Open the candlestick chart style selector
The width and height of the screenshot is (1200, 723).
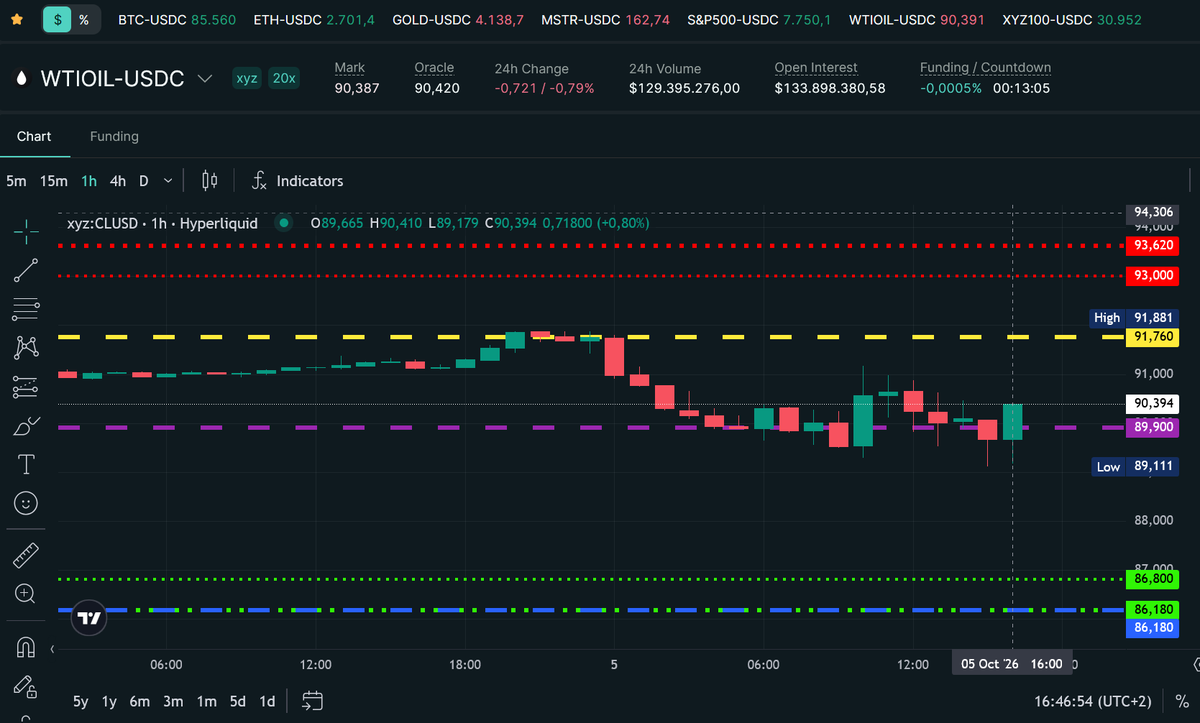coord(209,181)
